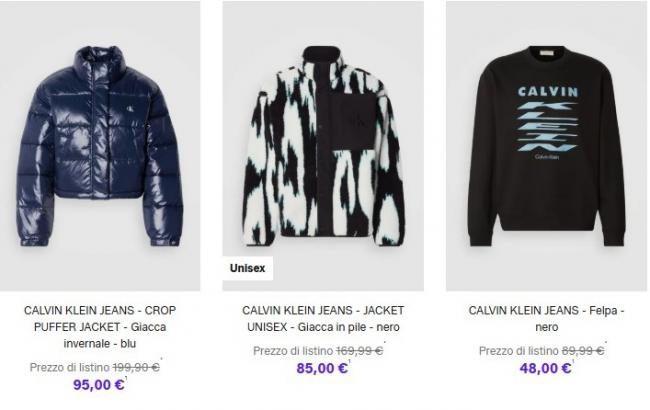Image resolution: width=650 pixels, height=410 pixels.
Task: Click Prezzo di listino label under sweatshirt
Action: 519,351
